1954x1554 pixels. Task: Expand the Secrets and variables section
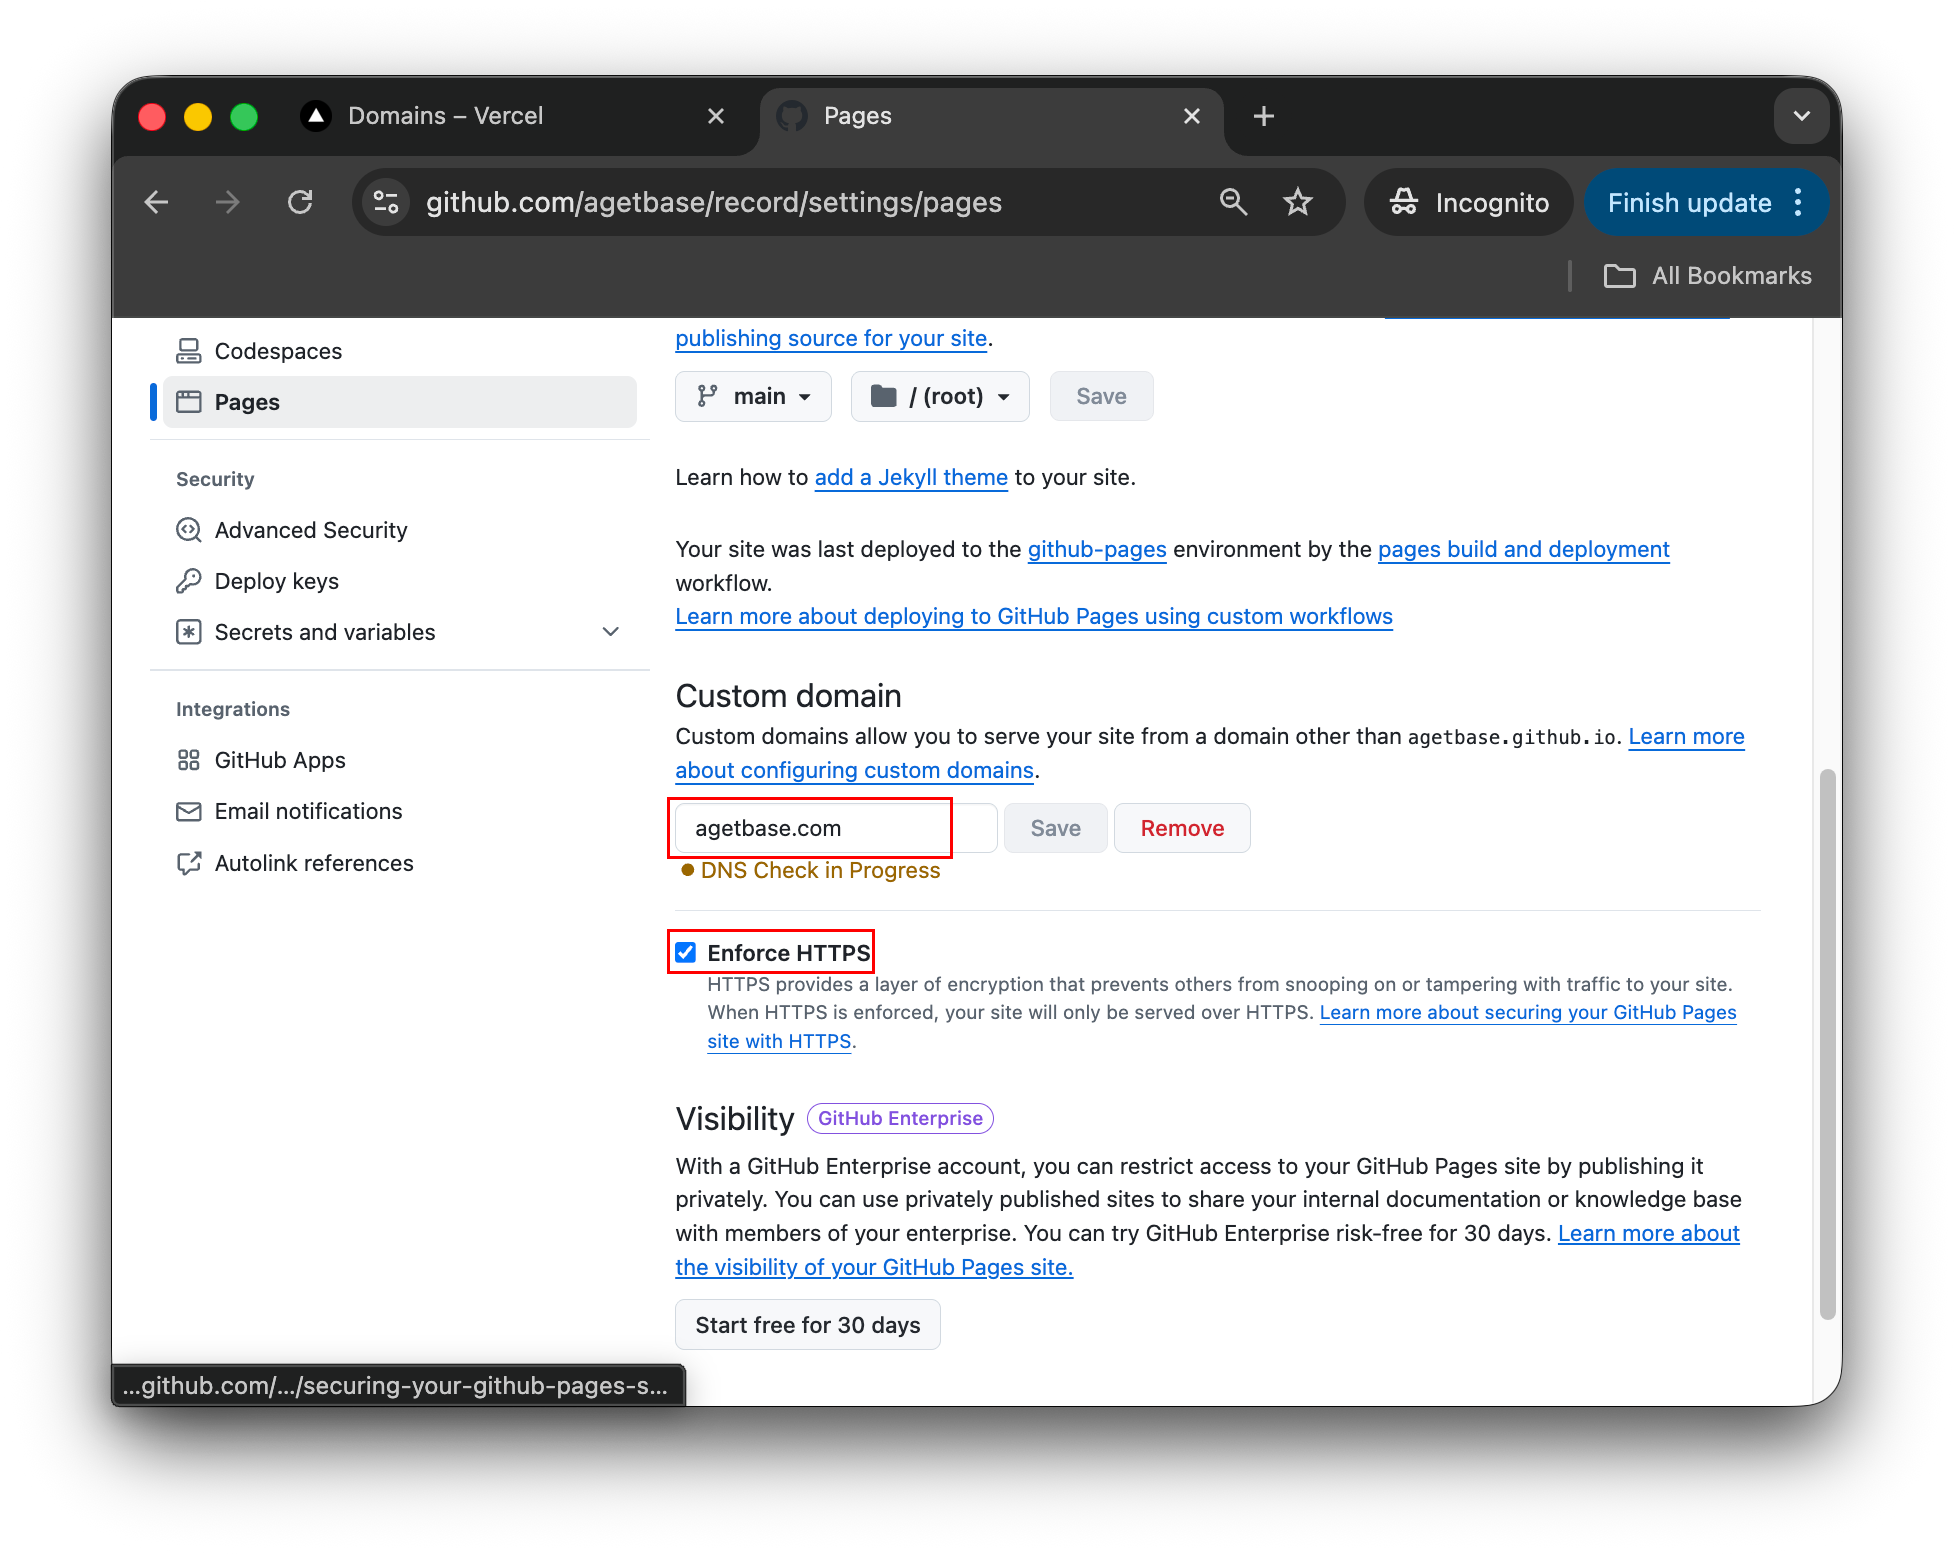[x=610, y=631]
